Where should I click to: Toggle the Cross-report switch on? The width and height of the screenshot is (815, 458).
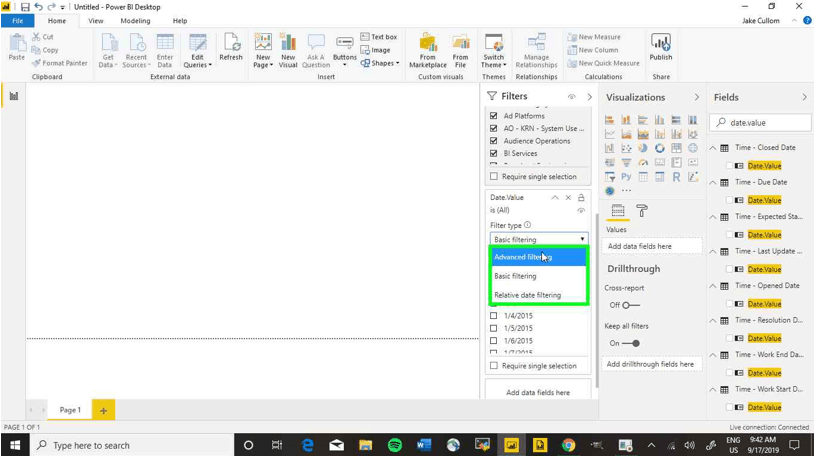(x=630, y=305)
